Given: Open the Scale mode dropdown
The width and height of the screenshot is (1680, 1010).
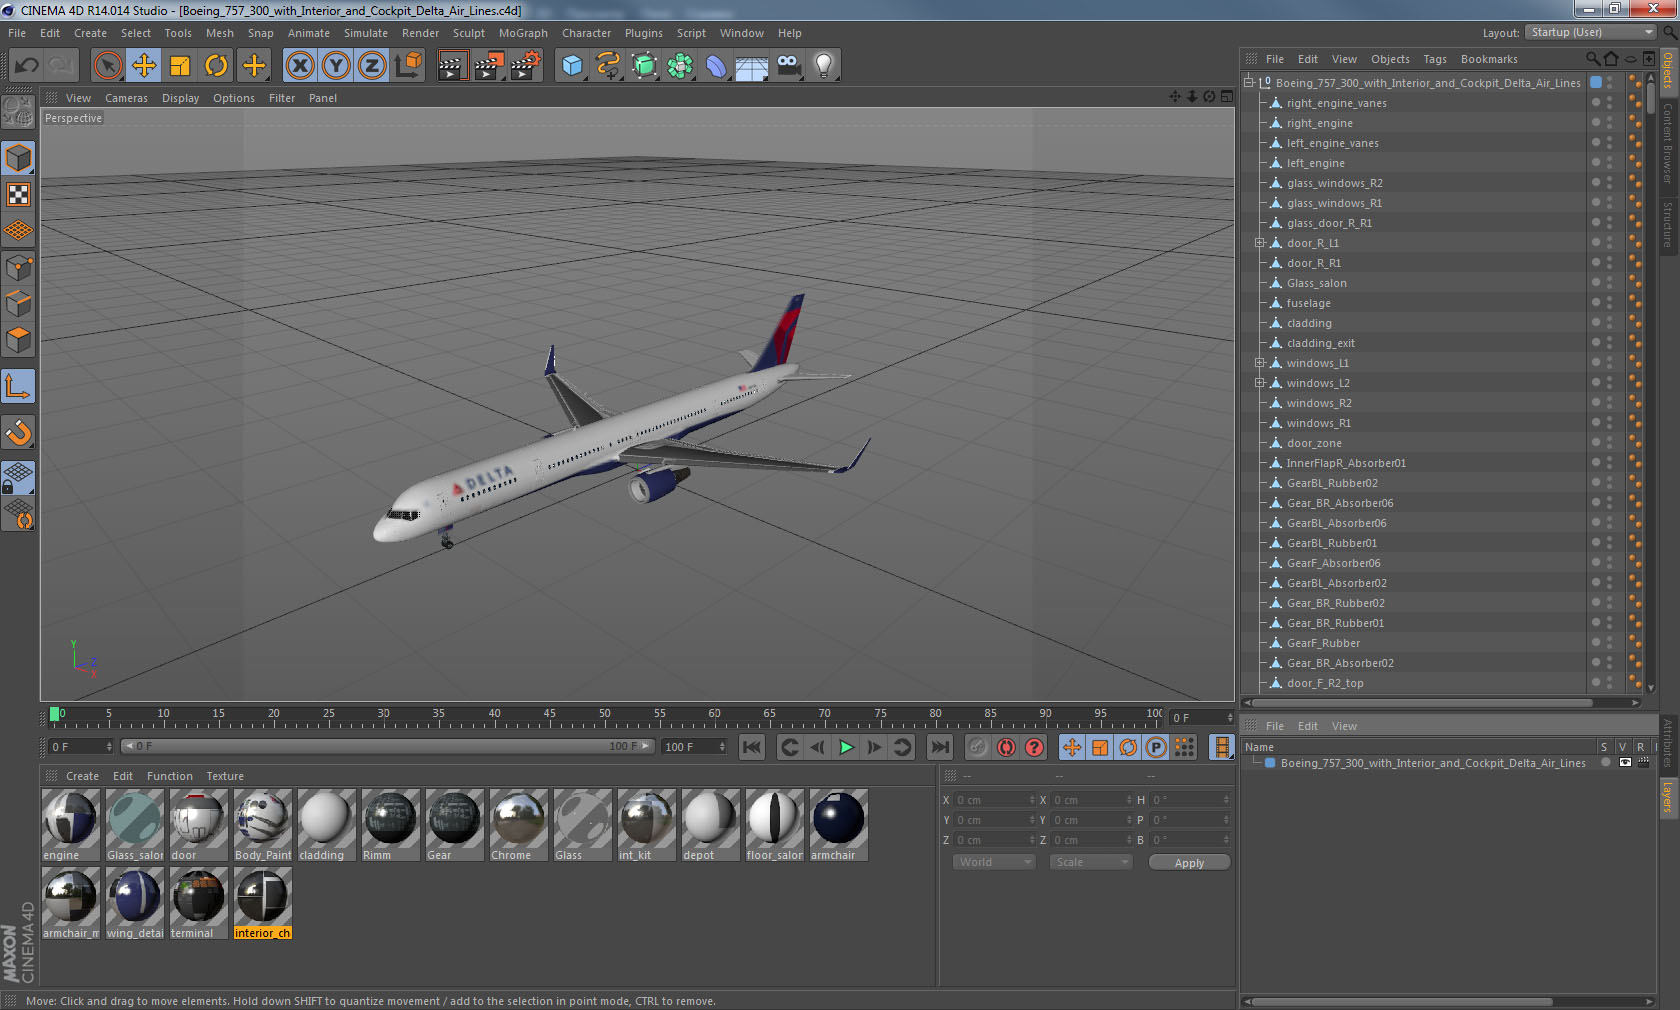Looking at the screenshot, I should (1090, 862).
